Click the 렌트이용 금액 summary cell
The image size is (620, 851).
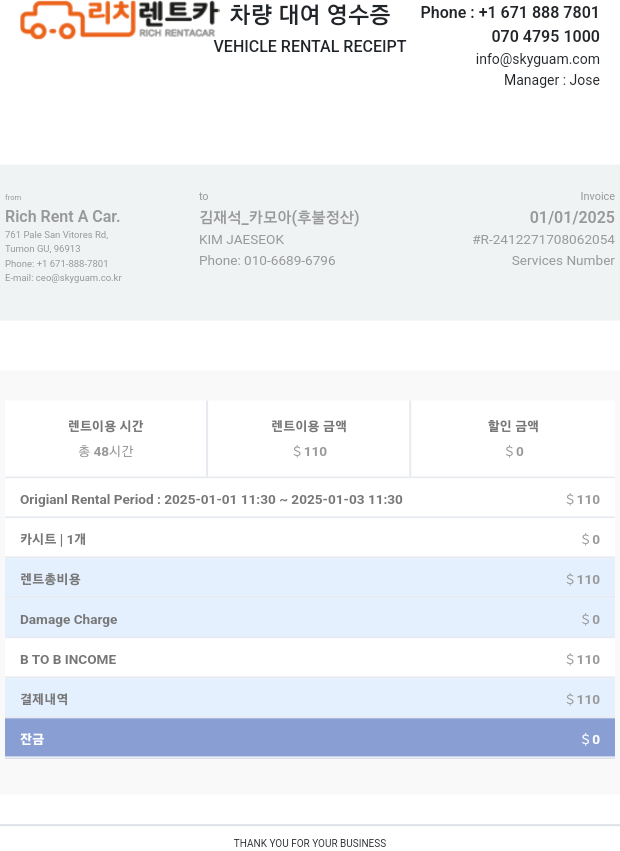pyautogui.click(x=309, y=438)
